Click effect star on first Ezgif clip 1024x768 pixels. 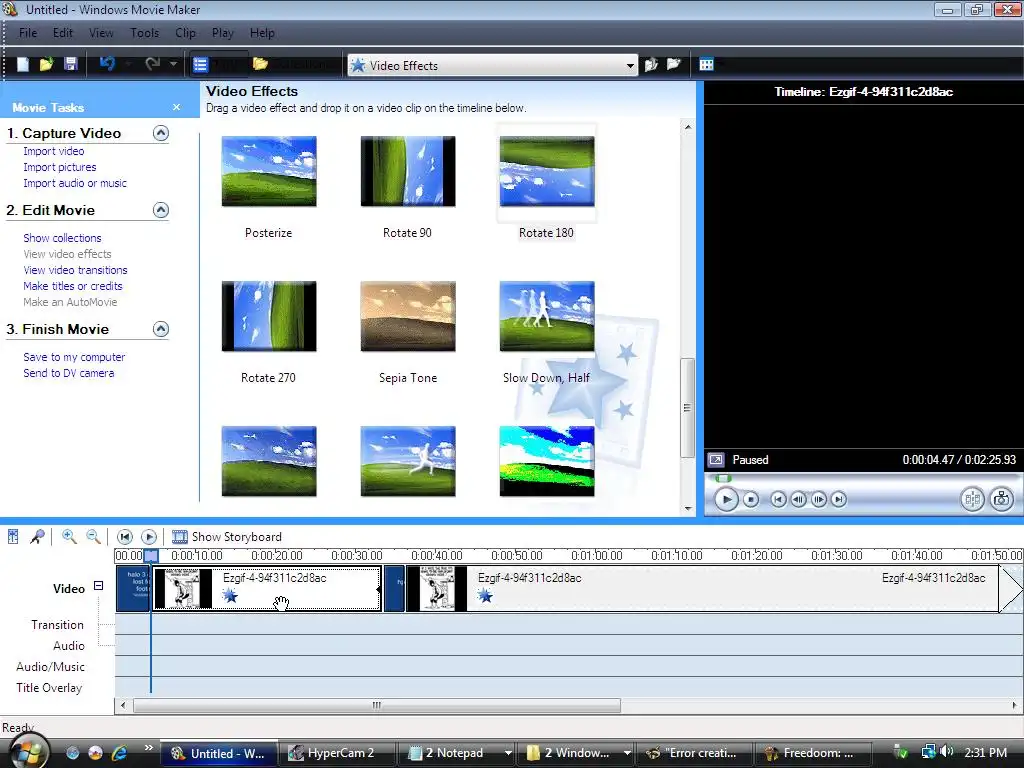click(230, 596)
